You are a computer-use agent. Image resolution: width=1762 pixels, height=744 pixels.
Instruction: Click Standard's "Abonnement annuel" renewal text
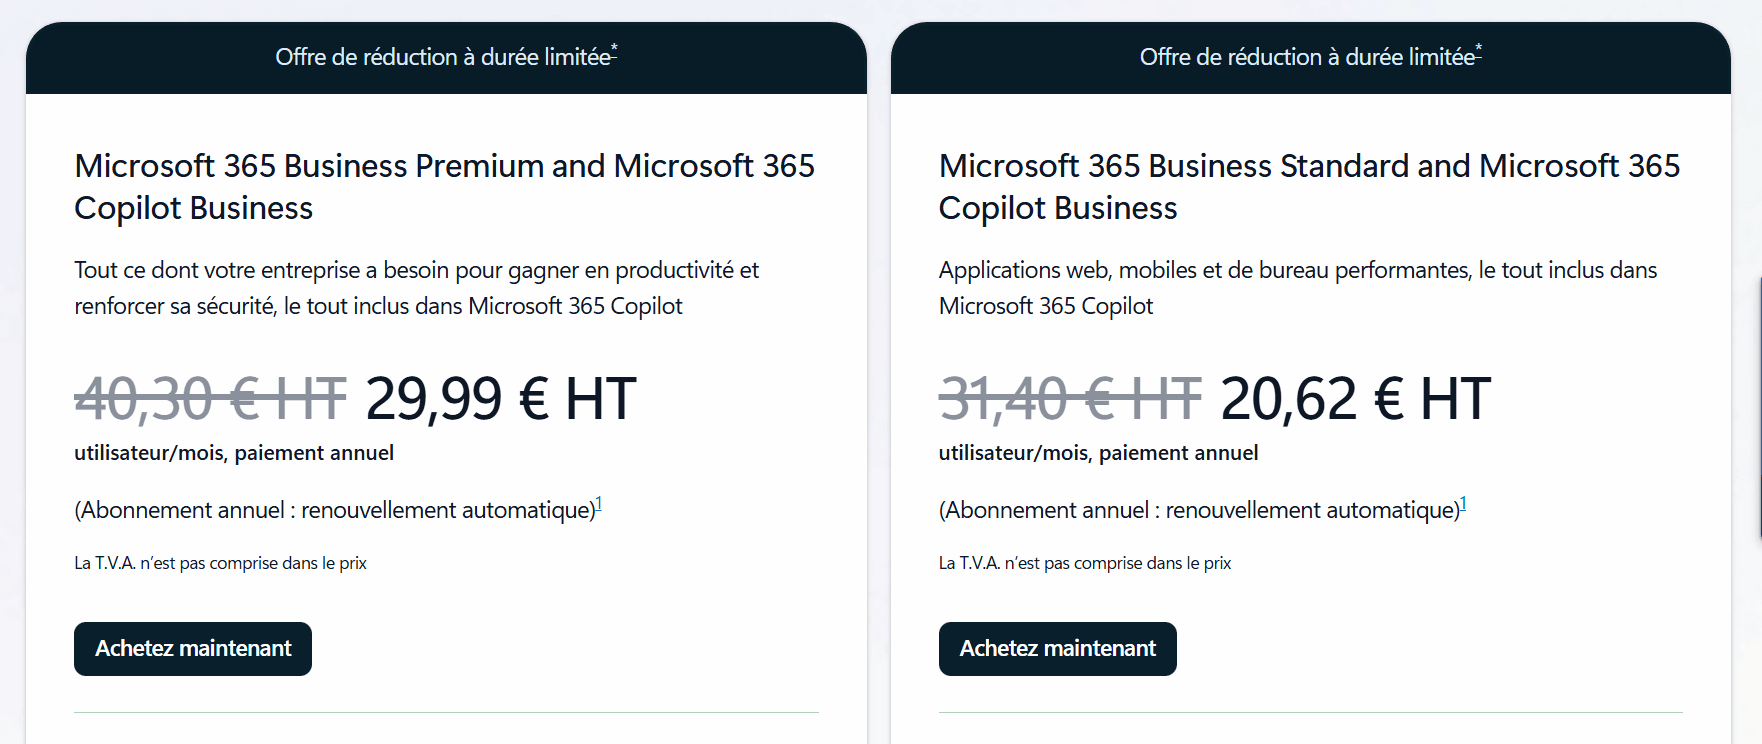[x=1199, y=511]
